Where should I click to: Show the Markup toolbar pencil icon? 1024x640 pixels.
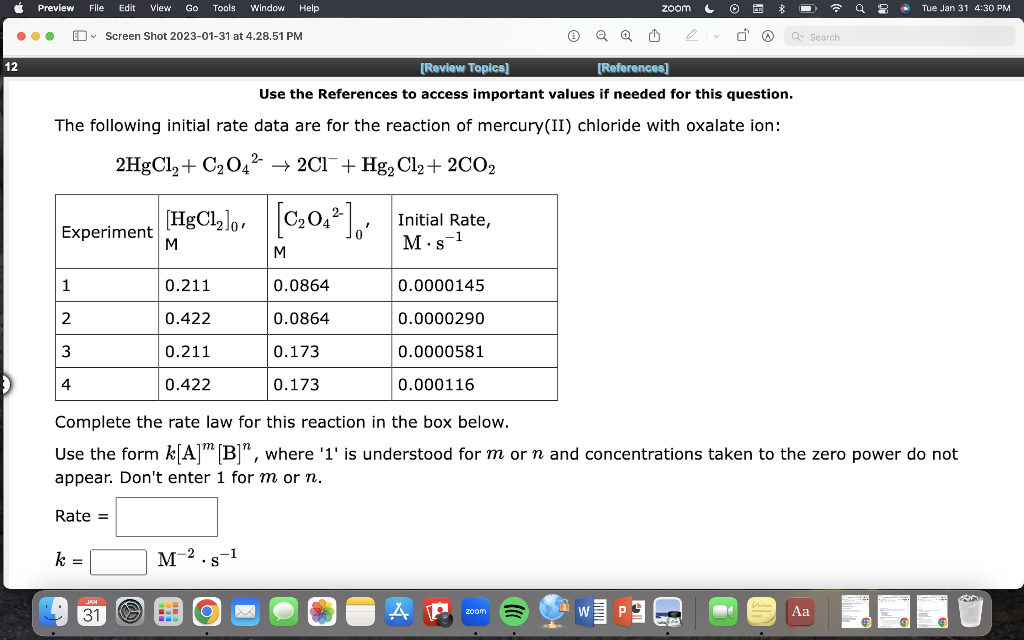[x=691, y=35]
